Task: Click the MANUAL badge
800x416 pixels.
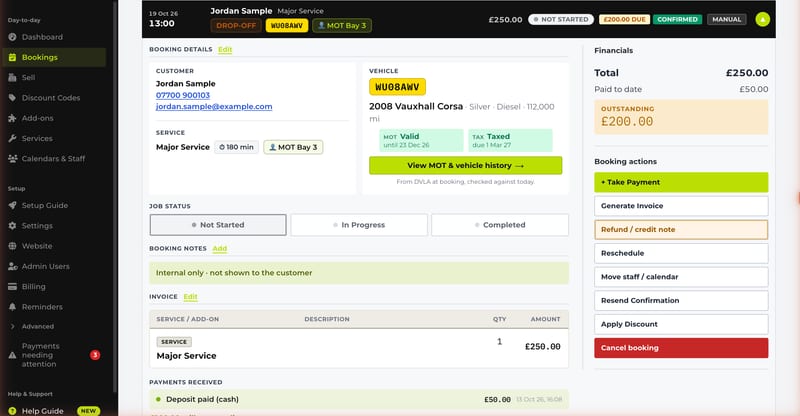Action: (x=727, y=19)
